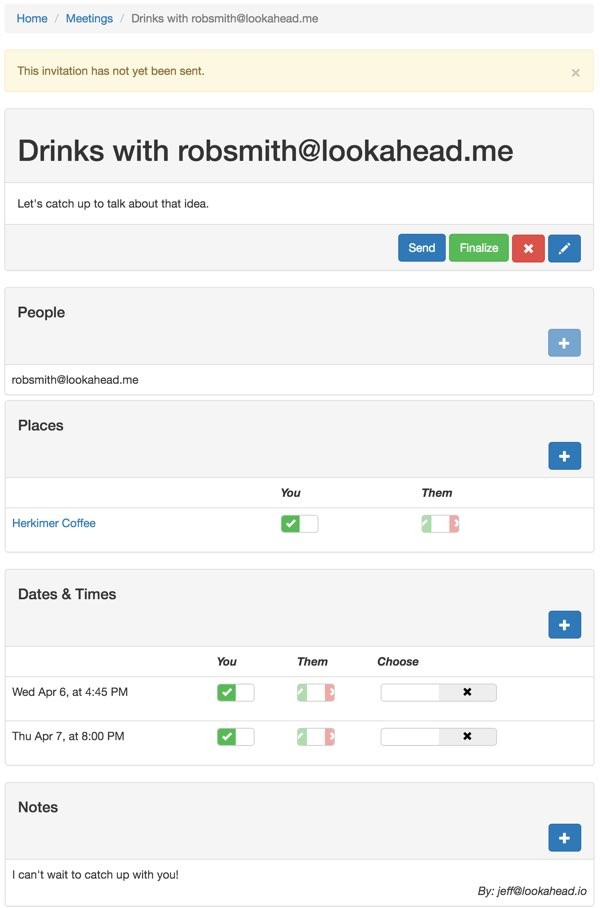This screenshot has width=600, height=908.
Task: Click the red cancel meeting X button
Action: tap(528, 248)
